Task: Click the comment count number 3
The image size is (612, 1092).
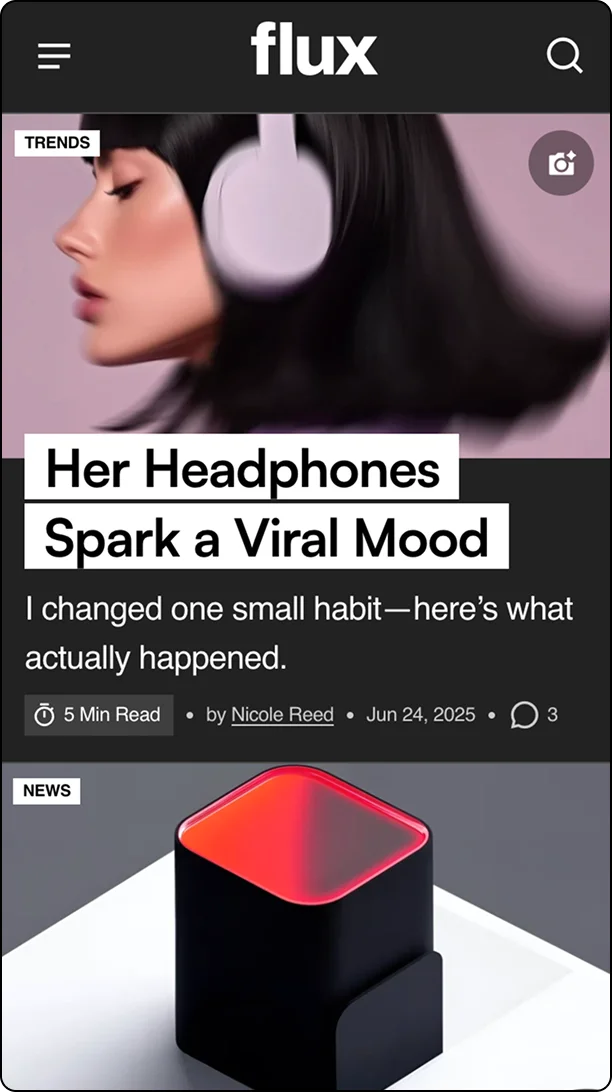Action: coord(552,715)
